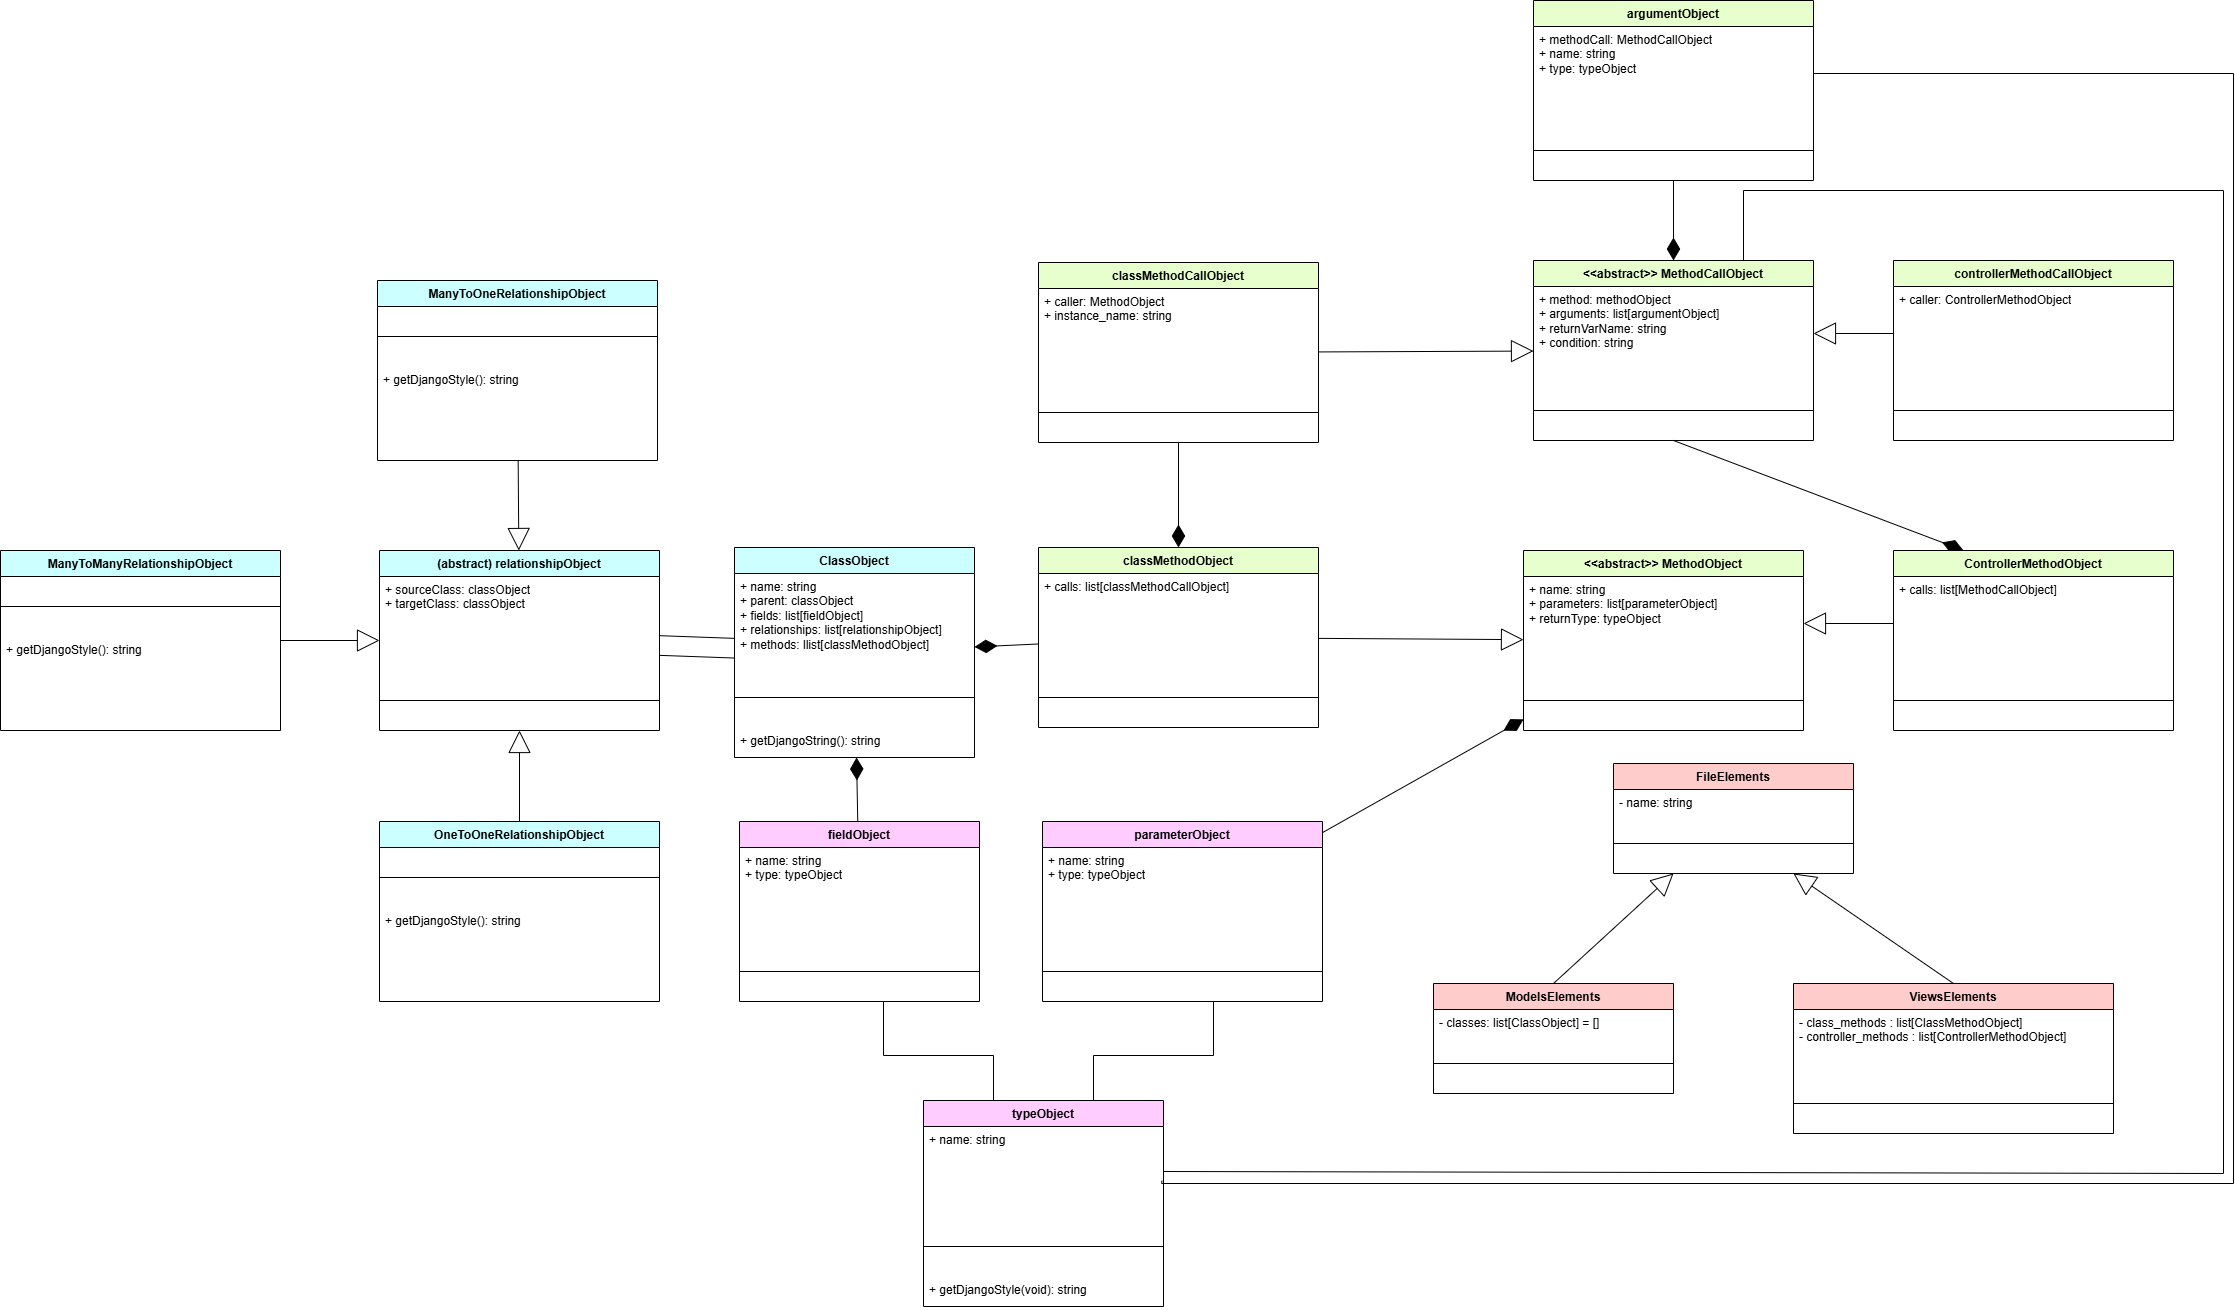Click the fieldObject class title
This screenshot has height=1310, width=2235.
858,835
